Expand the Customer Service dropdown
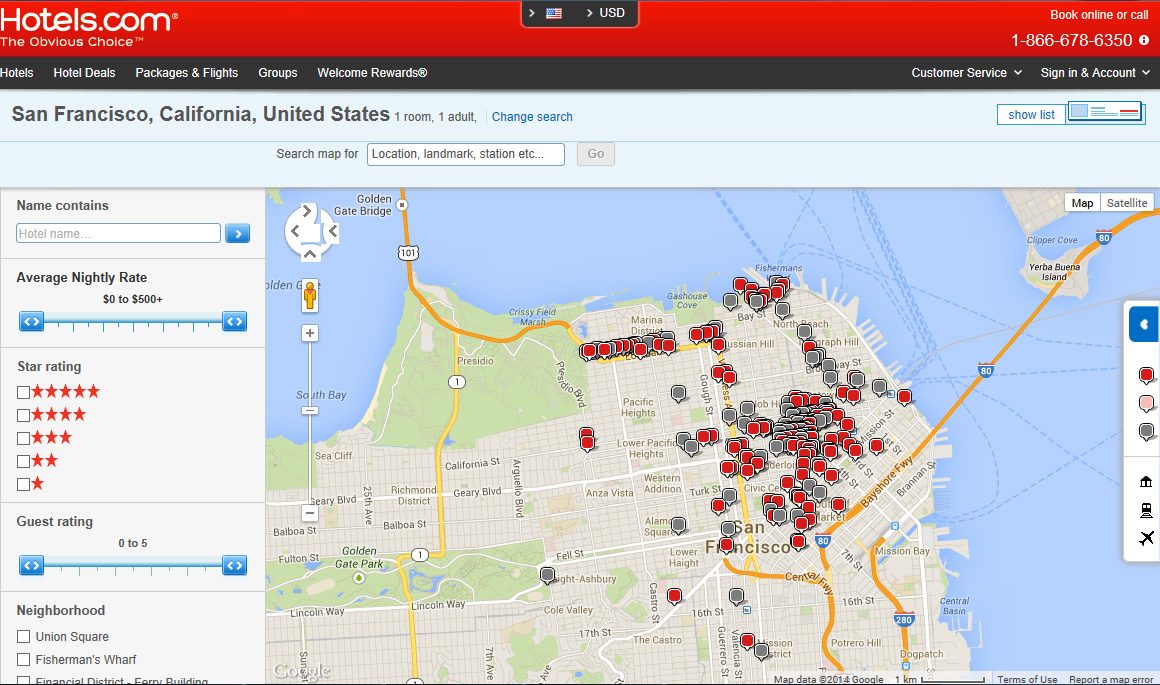This screenshot has width=1160, height=685. [966, 72]
